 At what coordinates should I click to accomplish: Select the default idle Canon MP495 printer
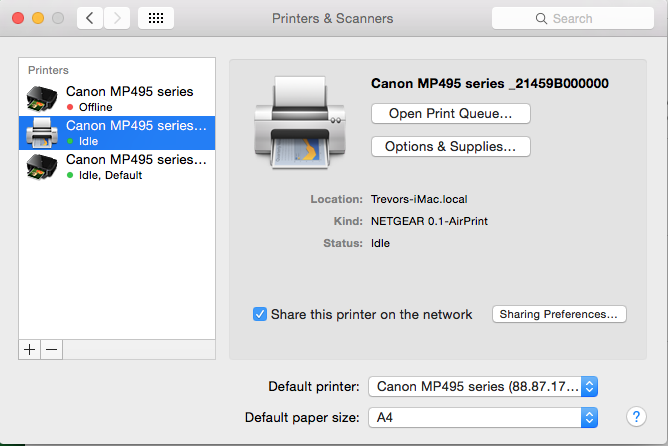tap(118, 166)
